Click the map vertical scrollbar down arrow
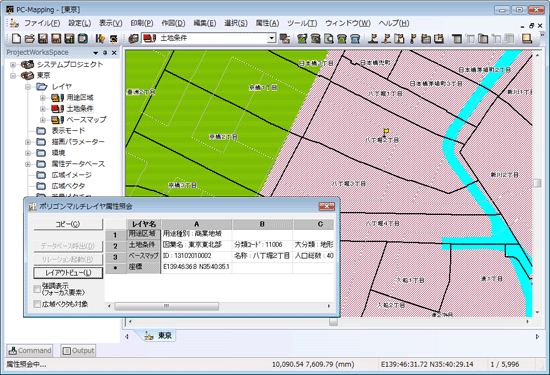550x375 pixels. pyautogui.click(x=537, y=312)
